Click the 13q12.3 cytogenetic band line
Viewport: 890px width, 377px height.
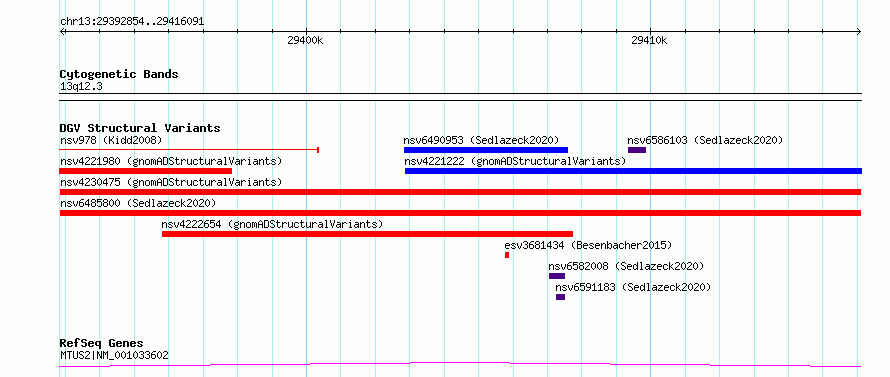[460, 97]
